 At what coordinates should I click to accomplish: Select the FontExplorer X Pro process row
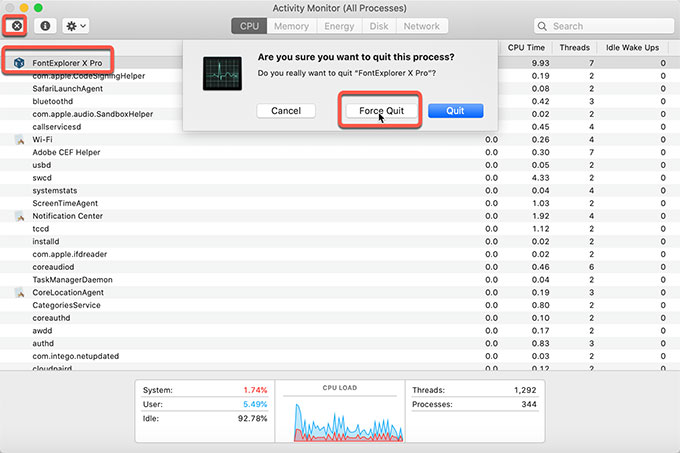click(340, 63)
